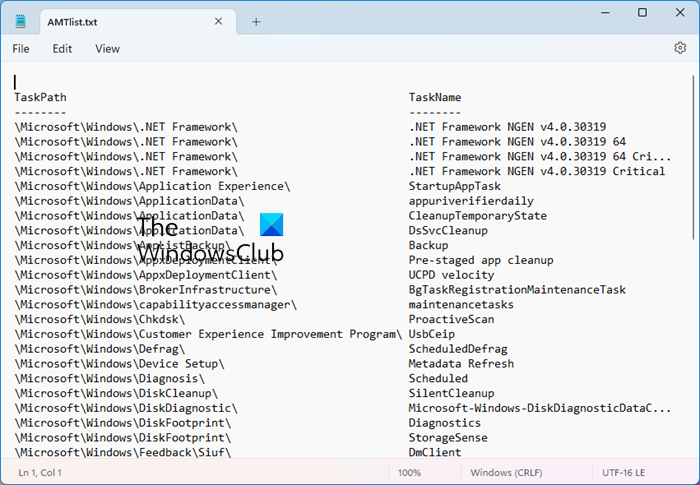Click the BrokerInfrastructure path

point(146,289)
